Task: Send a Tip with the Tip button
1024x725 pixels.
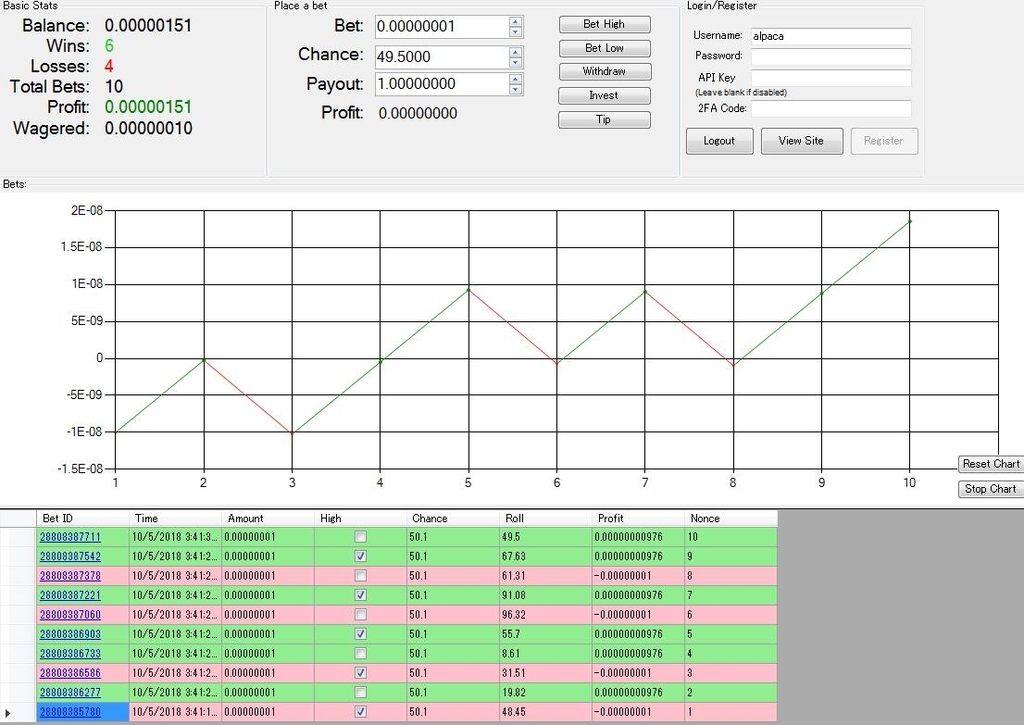Action: click(x=604, y=120)
